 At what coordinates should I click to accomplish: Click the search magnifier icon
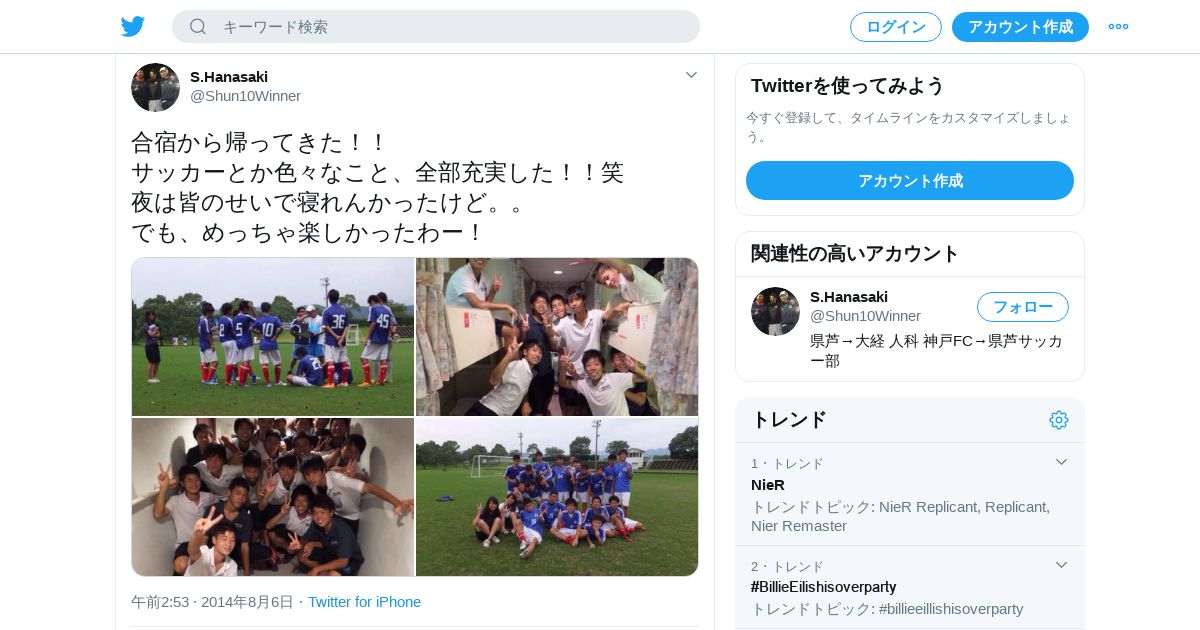point(198,27)
